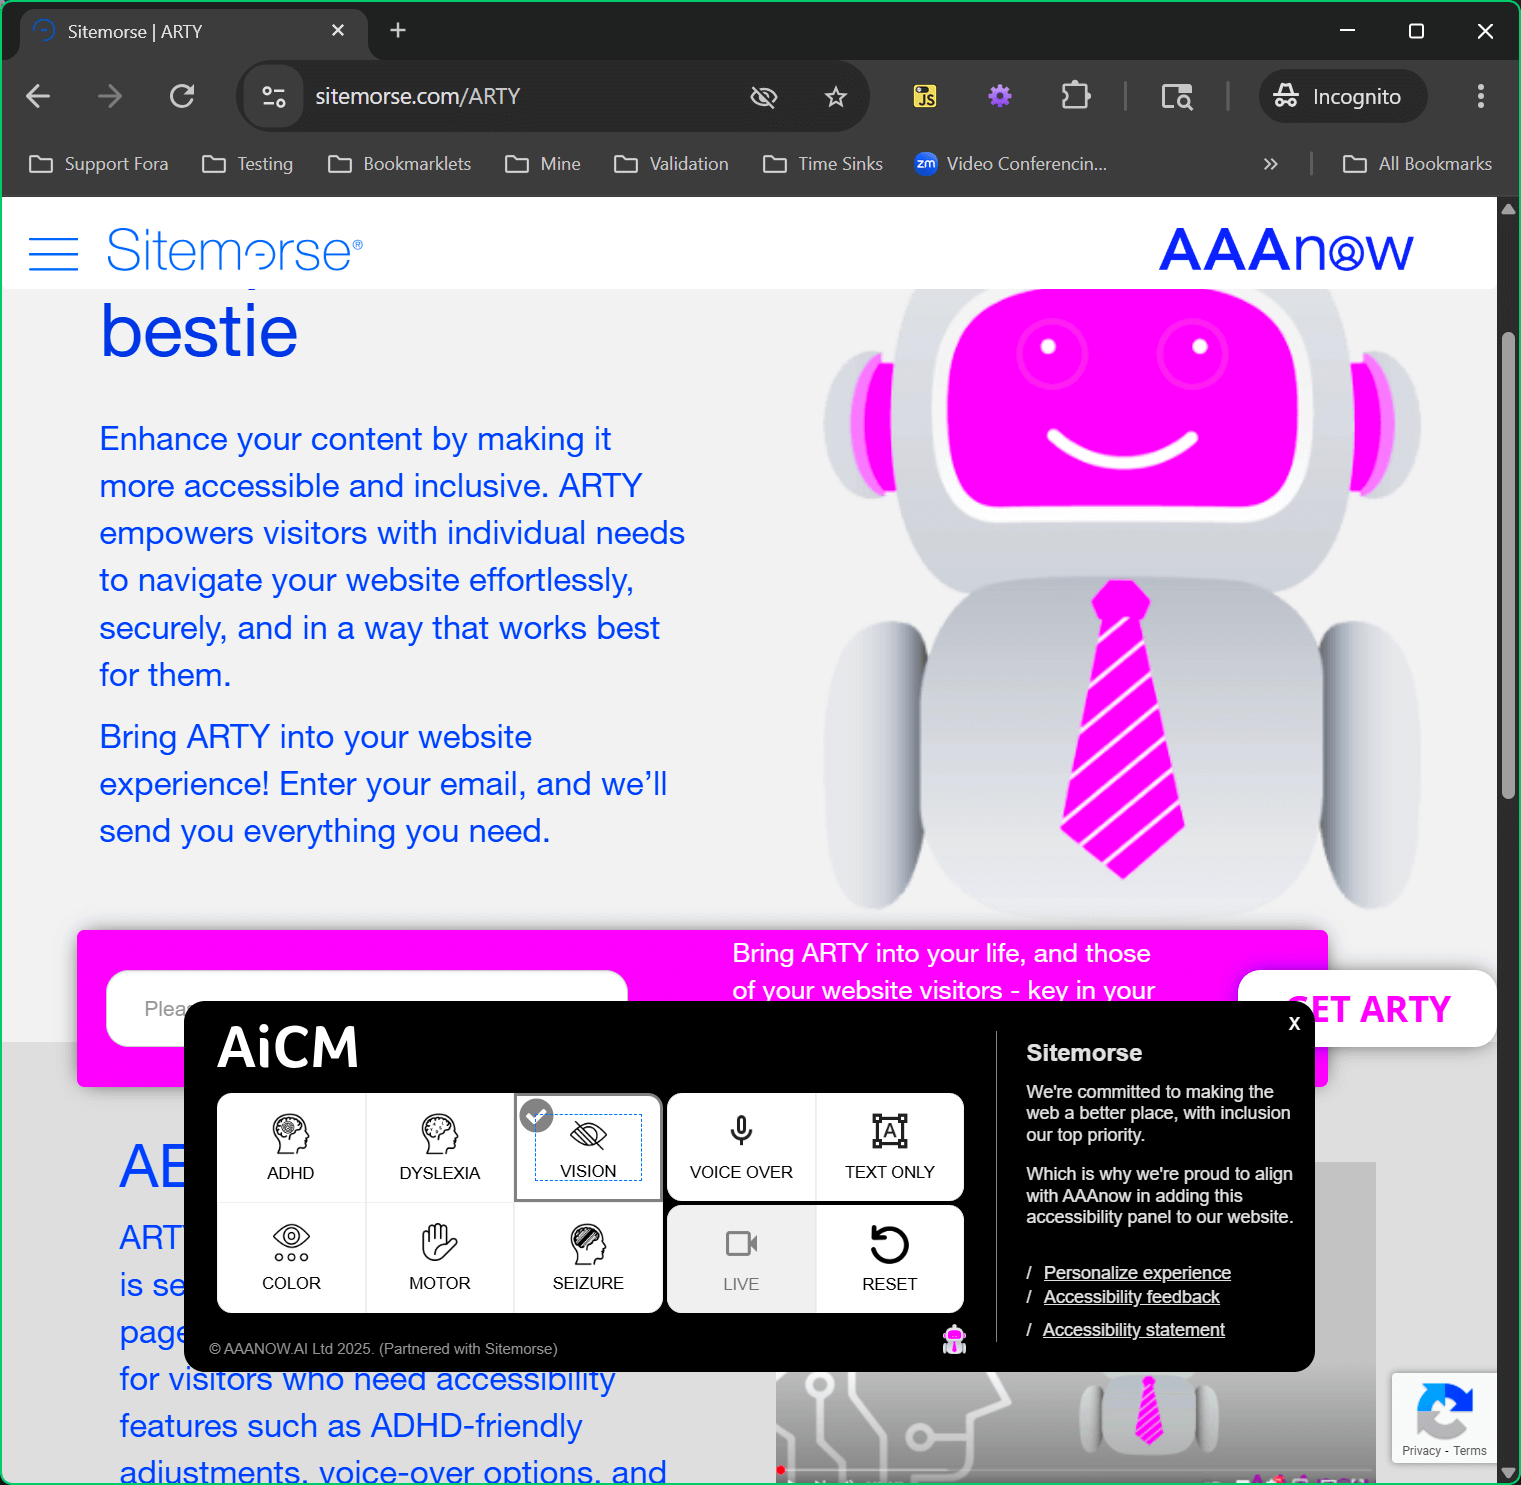
Task: Open Video Conferencing bookmark
Action: point(1011,164)
